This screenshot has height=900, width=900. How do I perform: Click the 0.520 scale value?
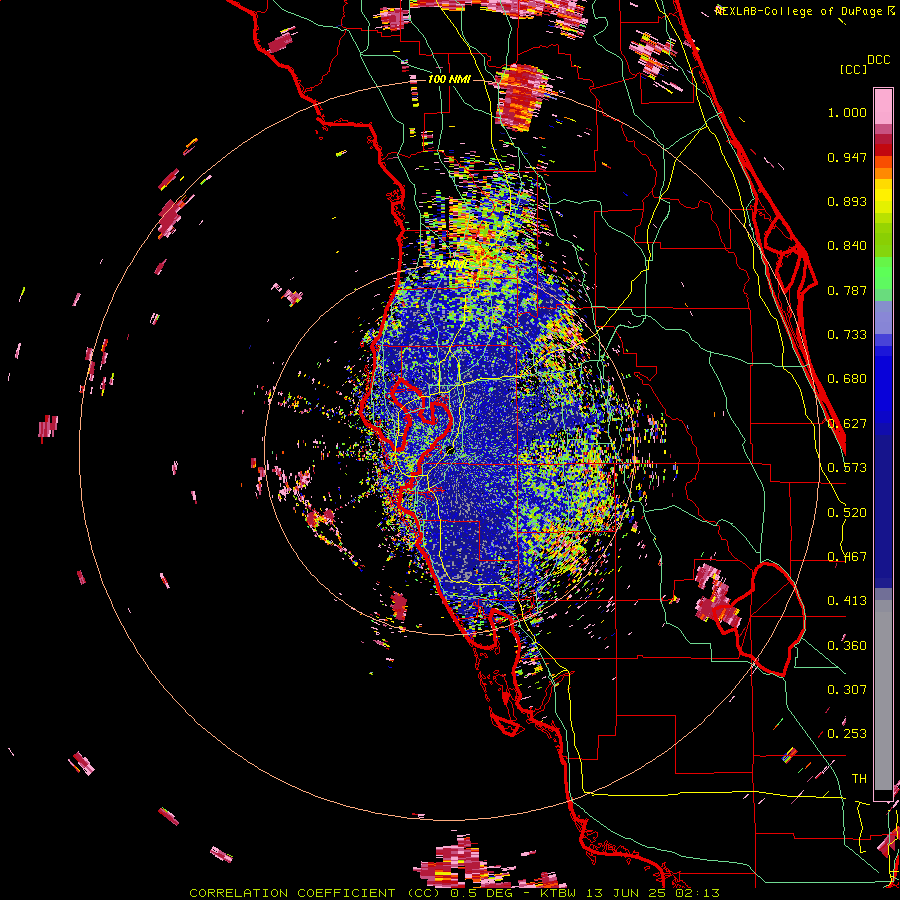pos(847,513)
